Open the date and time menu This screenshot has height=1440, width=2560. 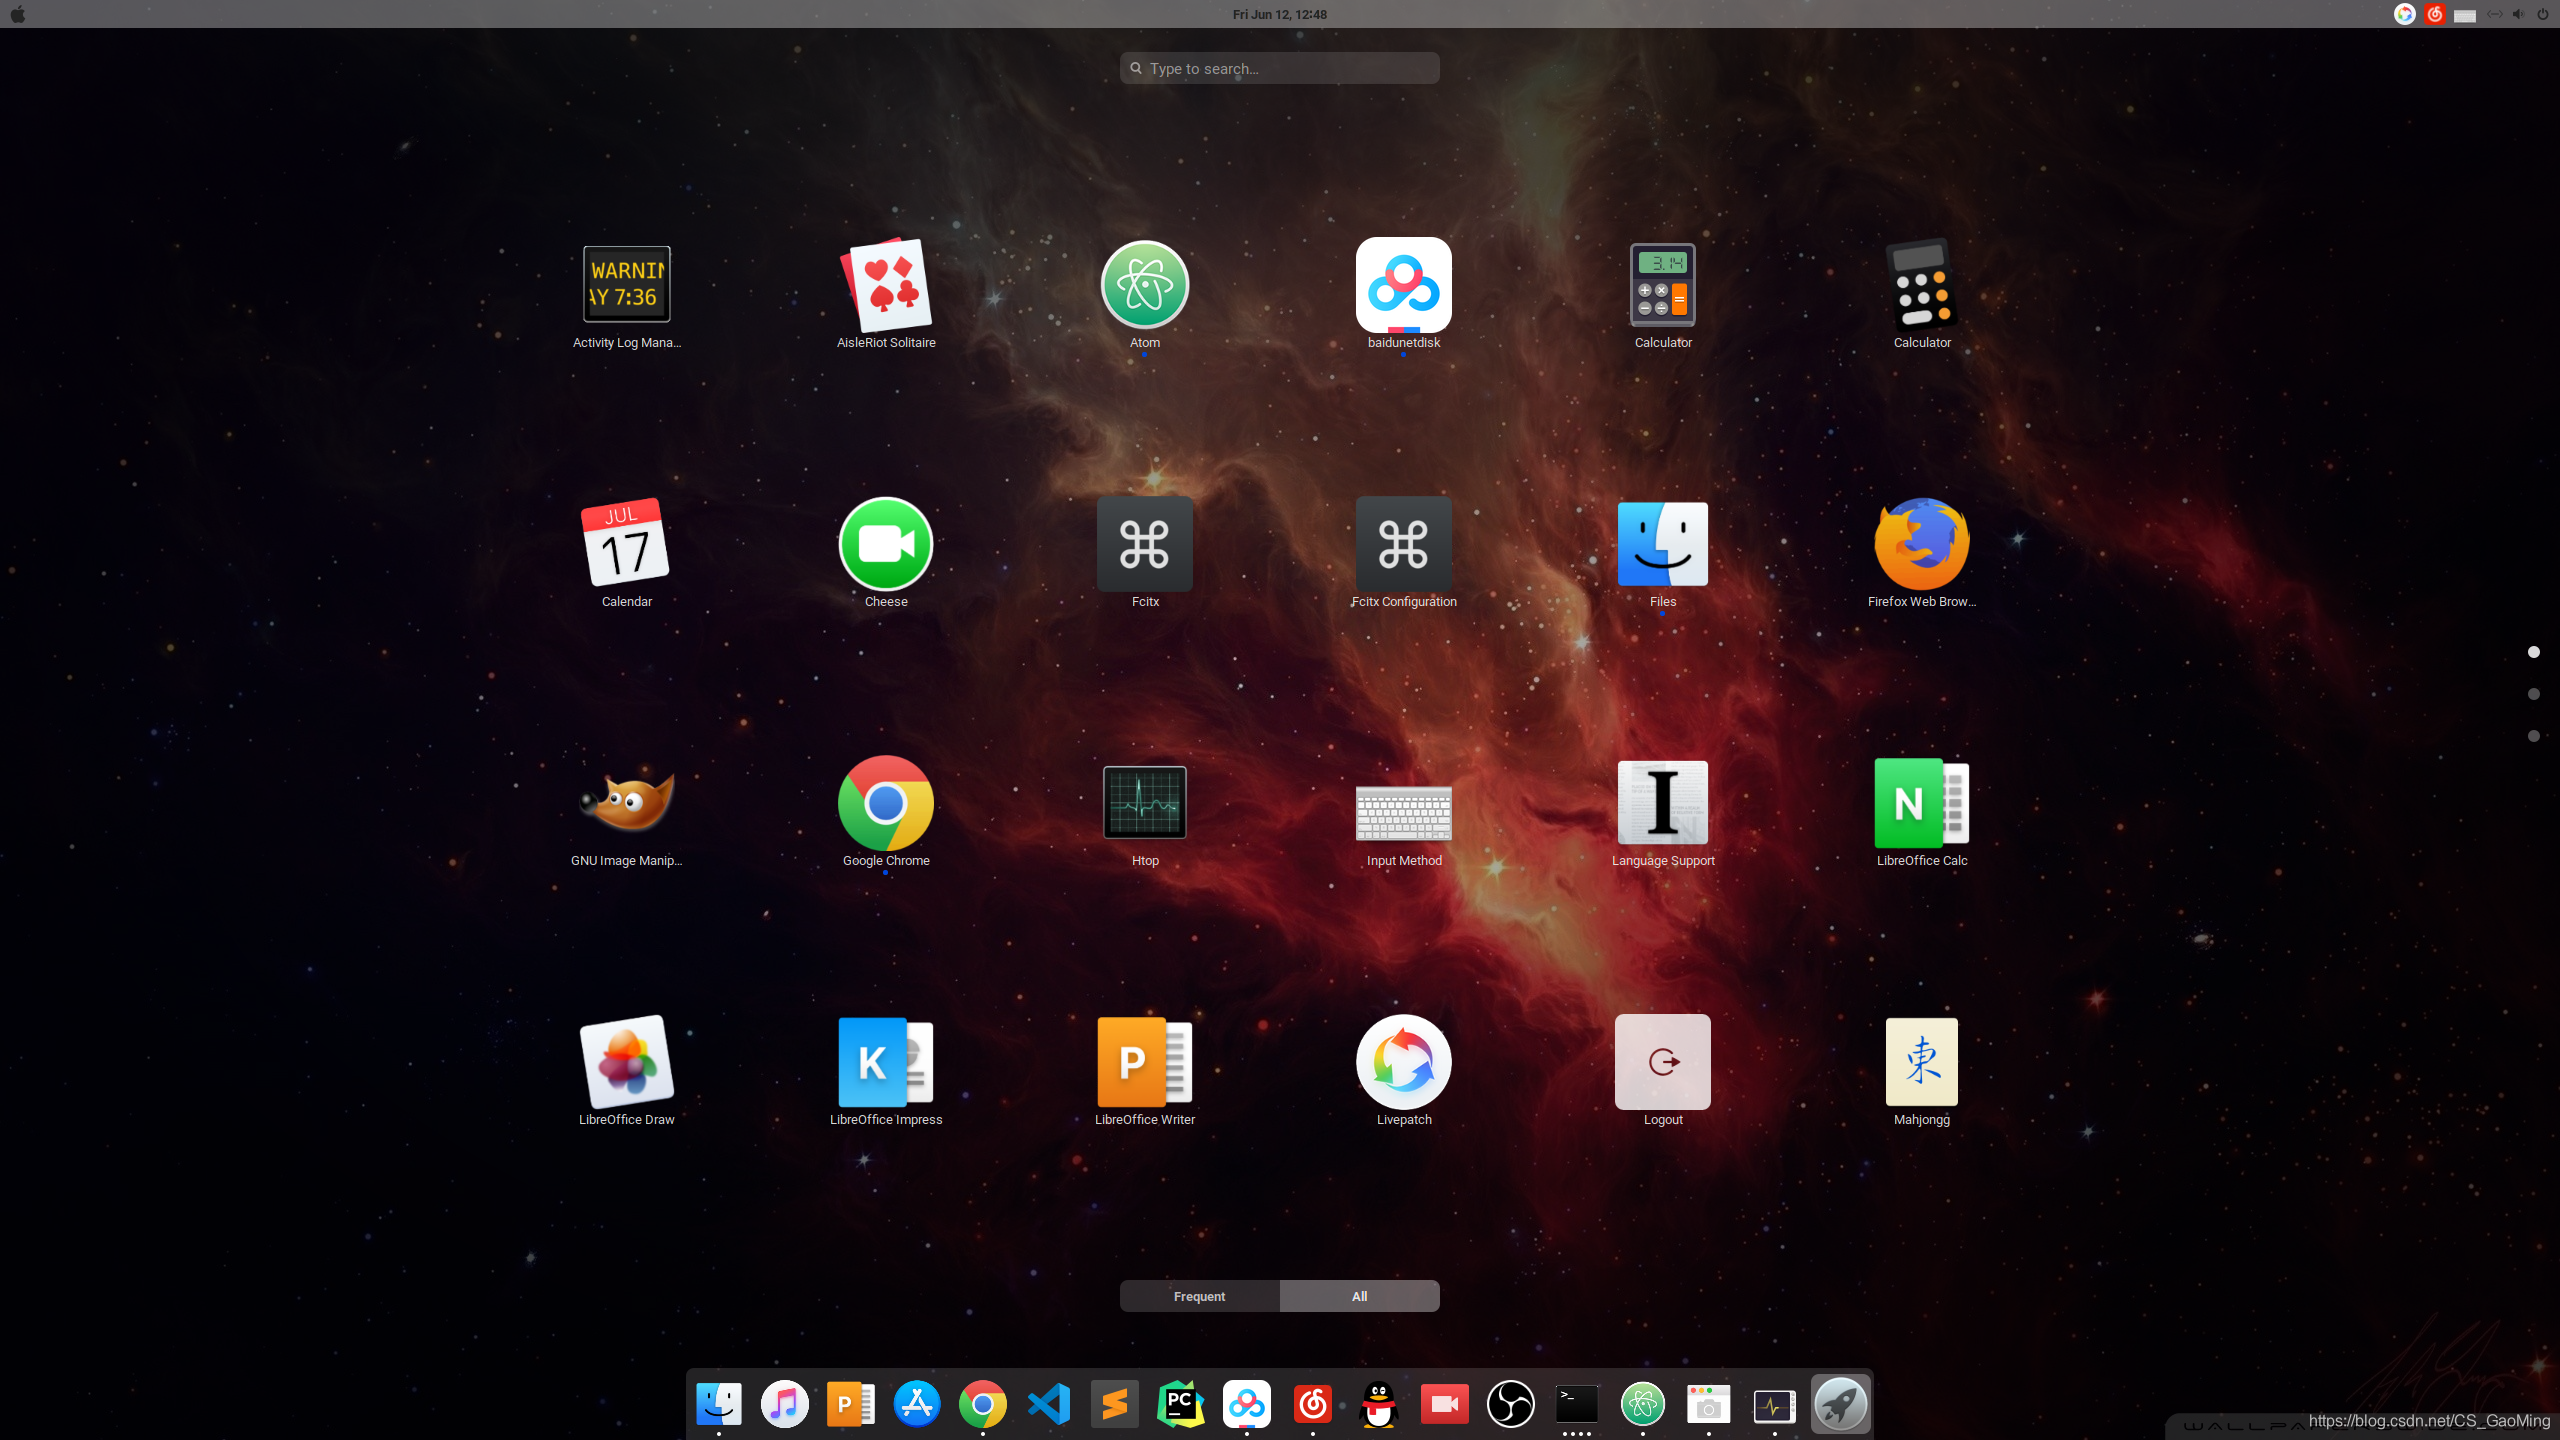coord(1279,14)
